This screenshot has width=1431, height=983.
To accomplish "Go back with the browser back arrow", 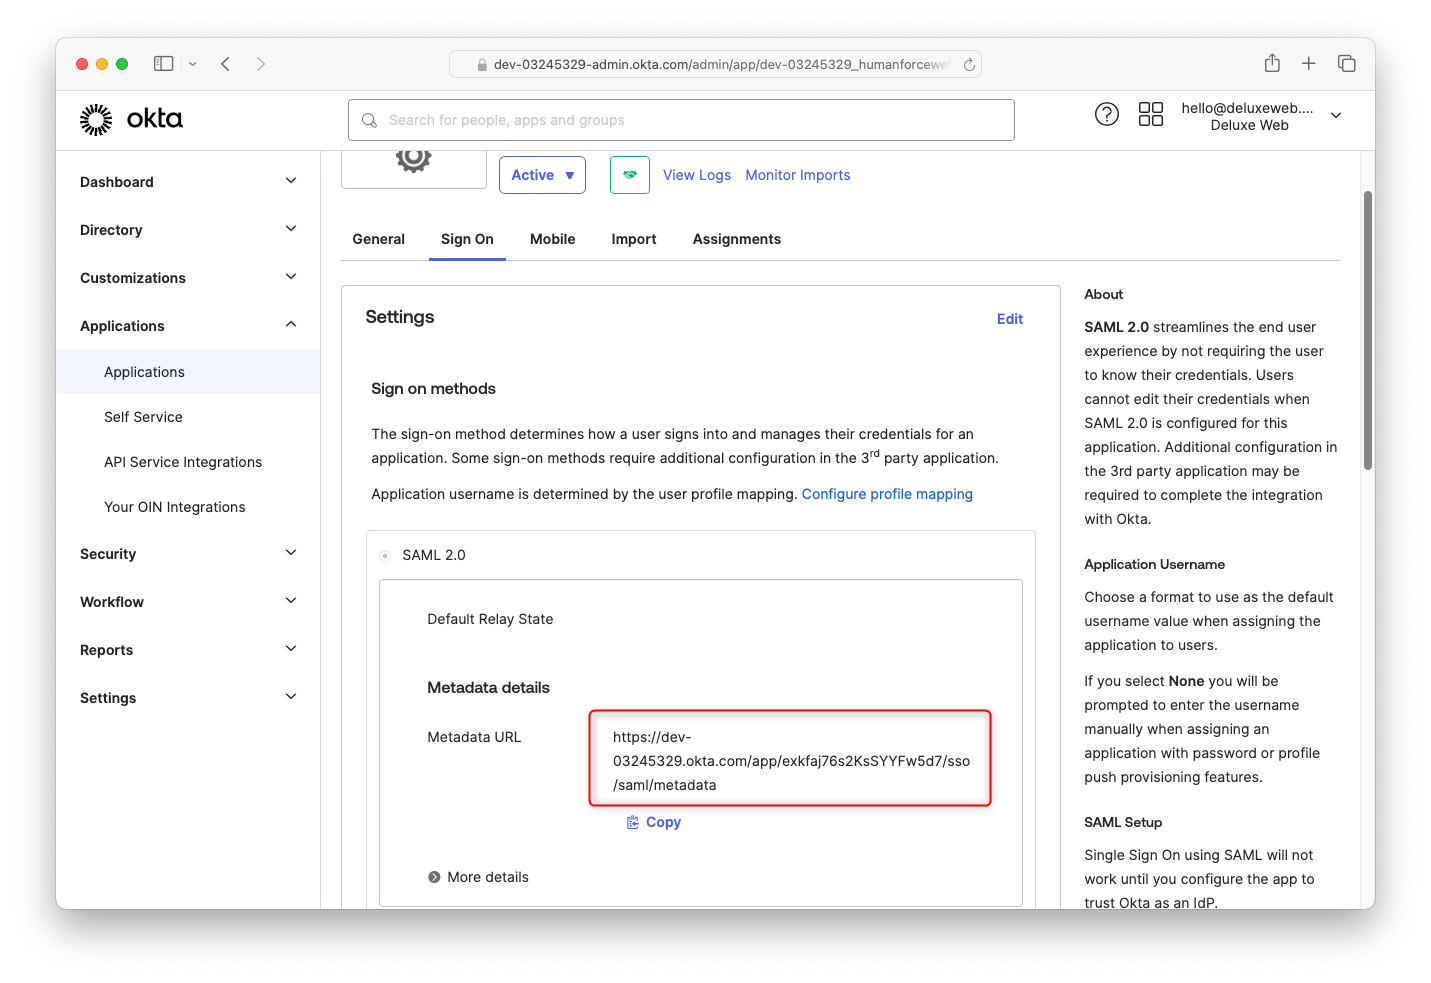I will [x=226, y=64].
